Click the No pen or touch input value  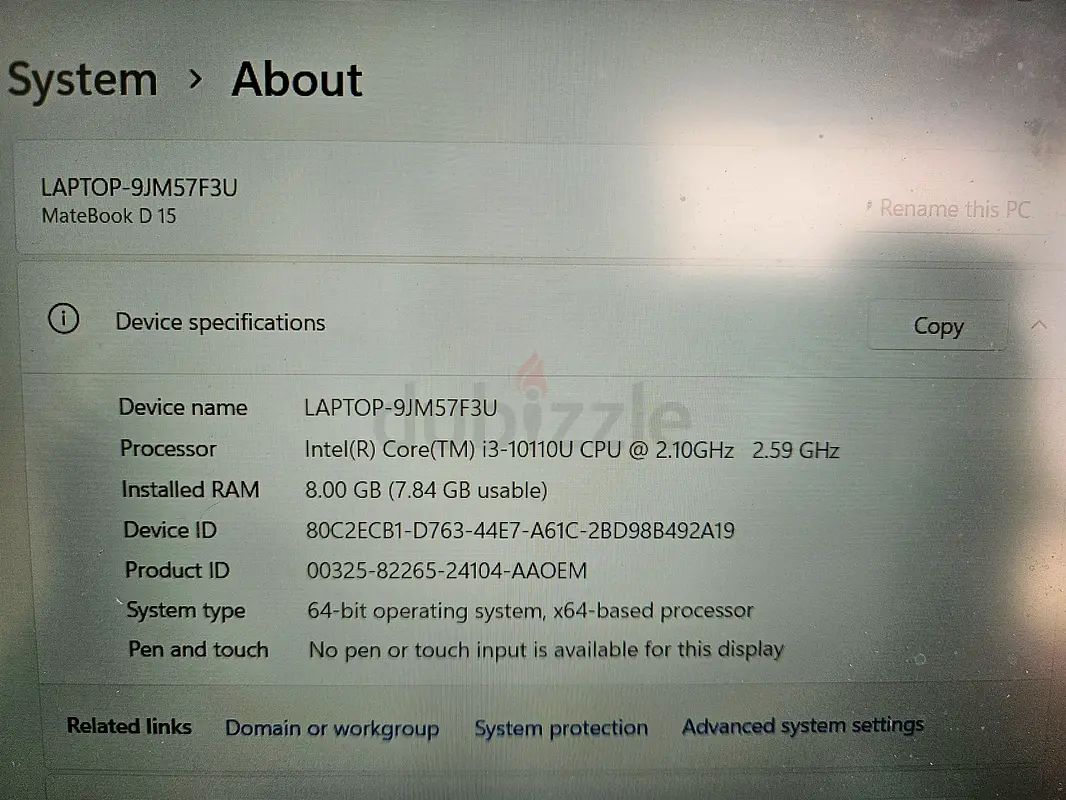click(547, 650)
